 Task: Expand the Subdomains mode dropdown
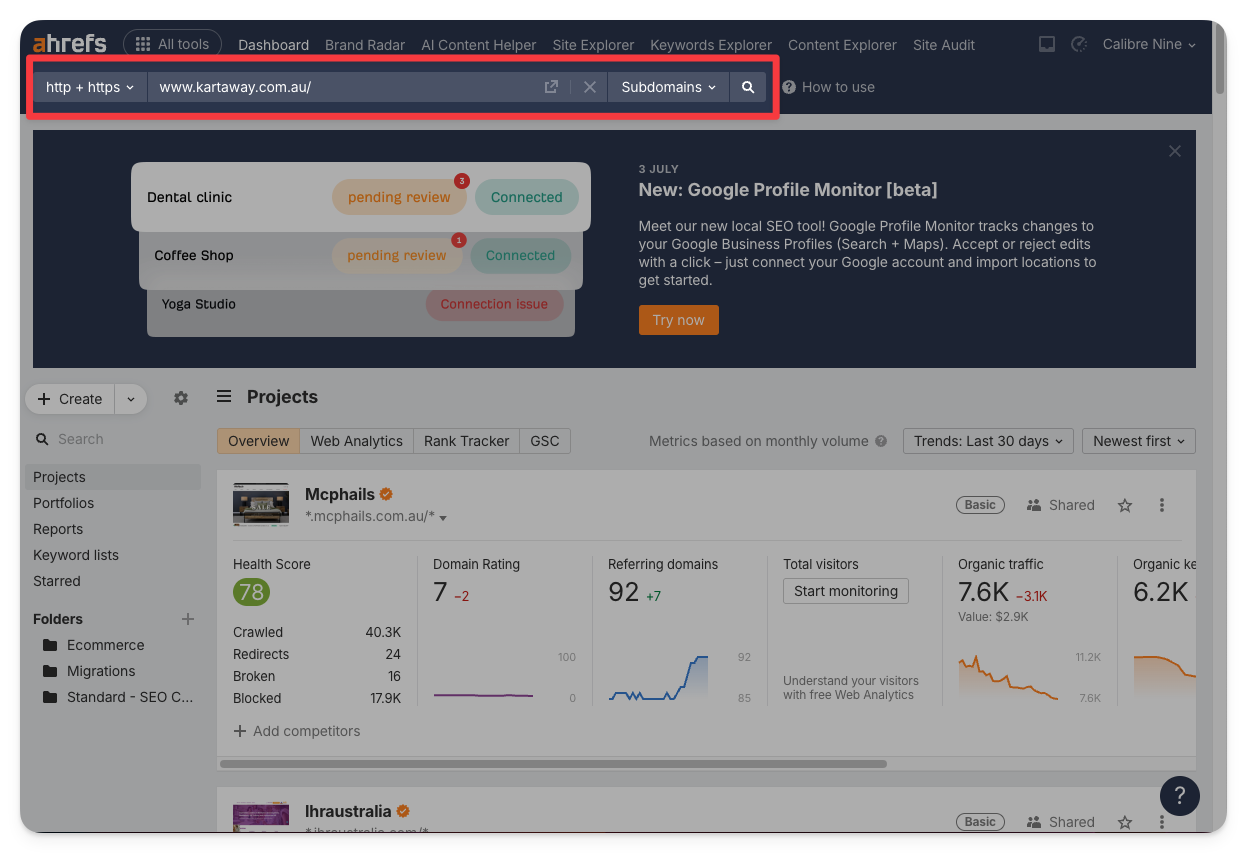click(x=668, y=87)
